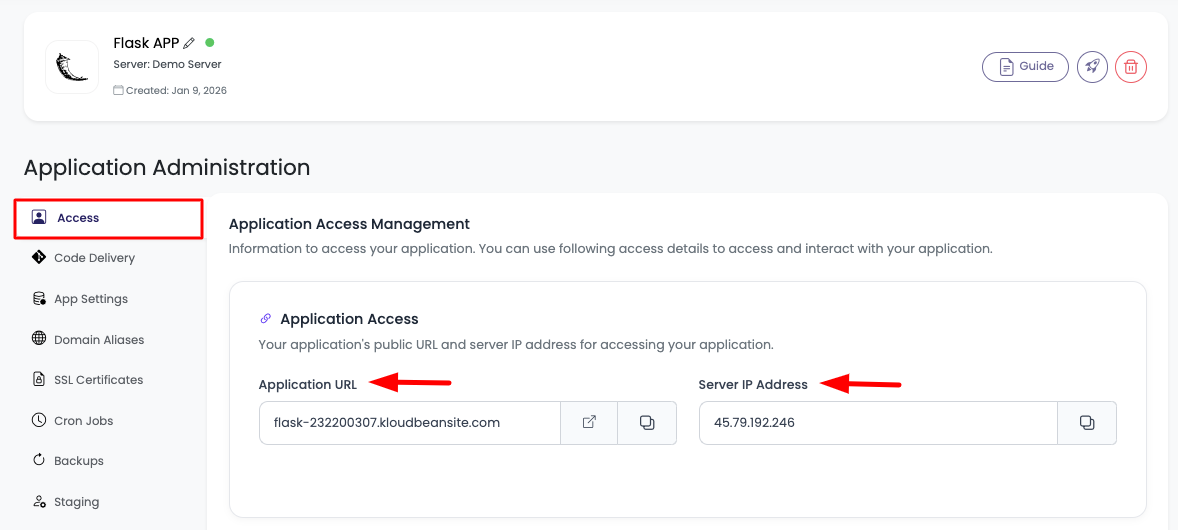This screenshot has height=530, width=1178.
Task: Click the Cron Jobs clock icon
Action: pos(38,420)
